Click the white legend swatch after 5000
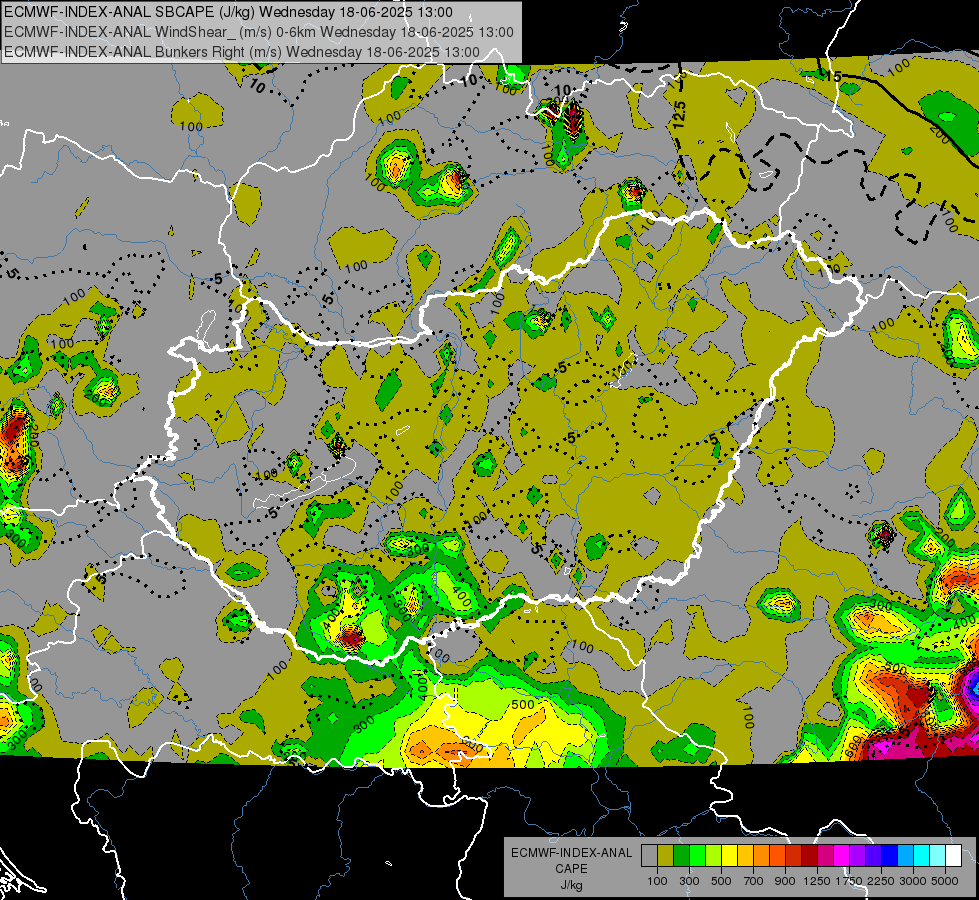This screenshot has width=979, height=900. (x=953, y=856)
